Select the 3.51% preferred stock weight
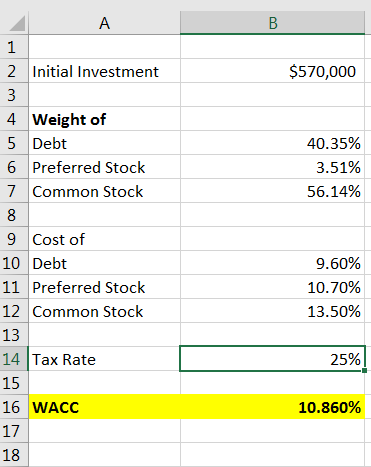This screenshot has width=371, height=467. [x=272, y=167]
